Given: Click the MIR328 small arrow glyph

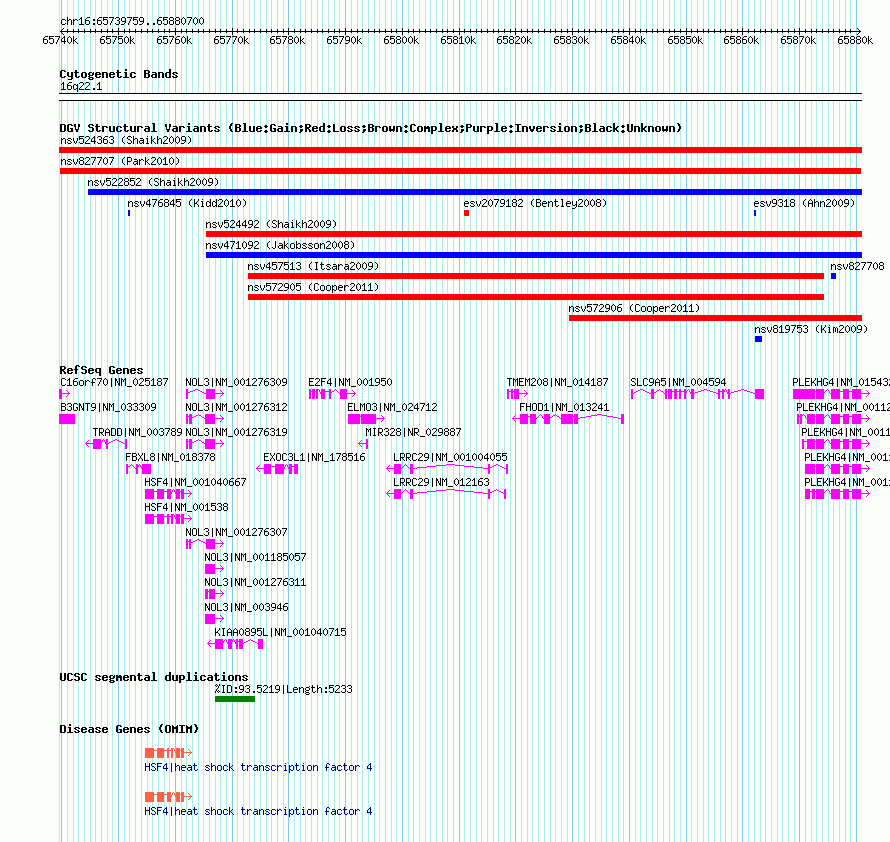Looking at the screenshot, I should point(363,444).
